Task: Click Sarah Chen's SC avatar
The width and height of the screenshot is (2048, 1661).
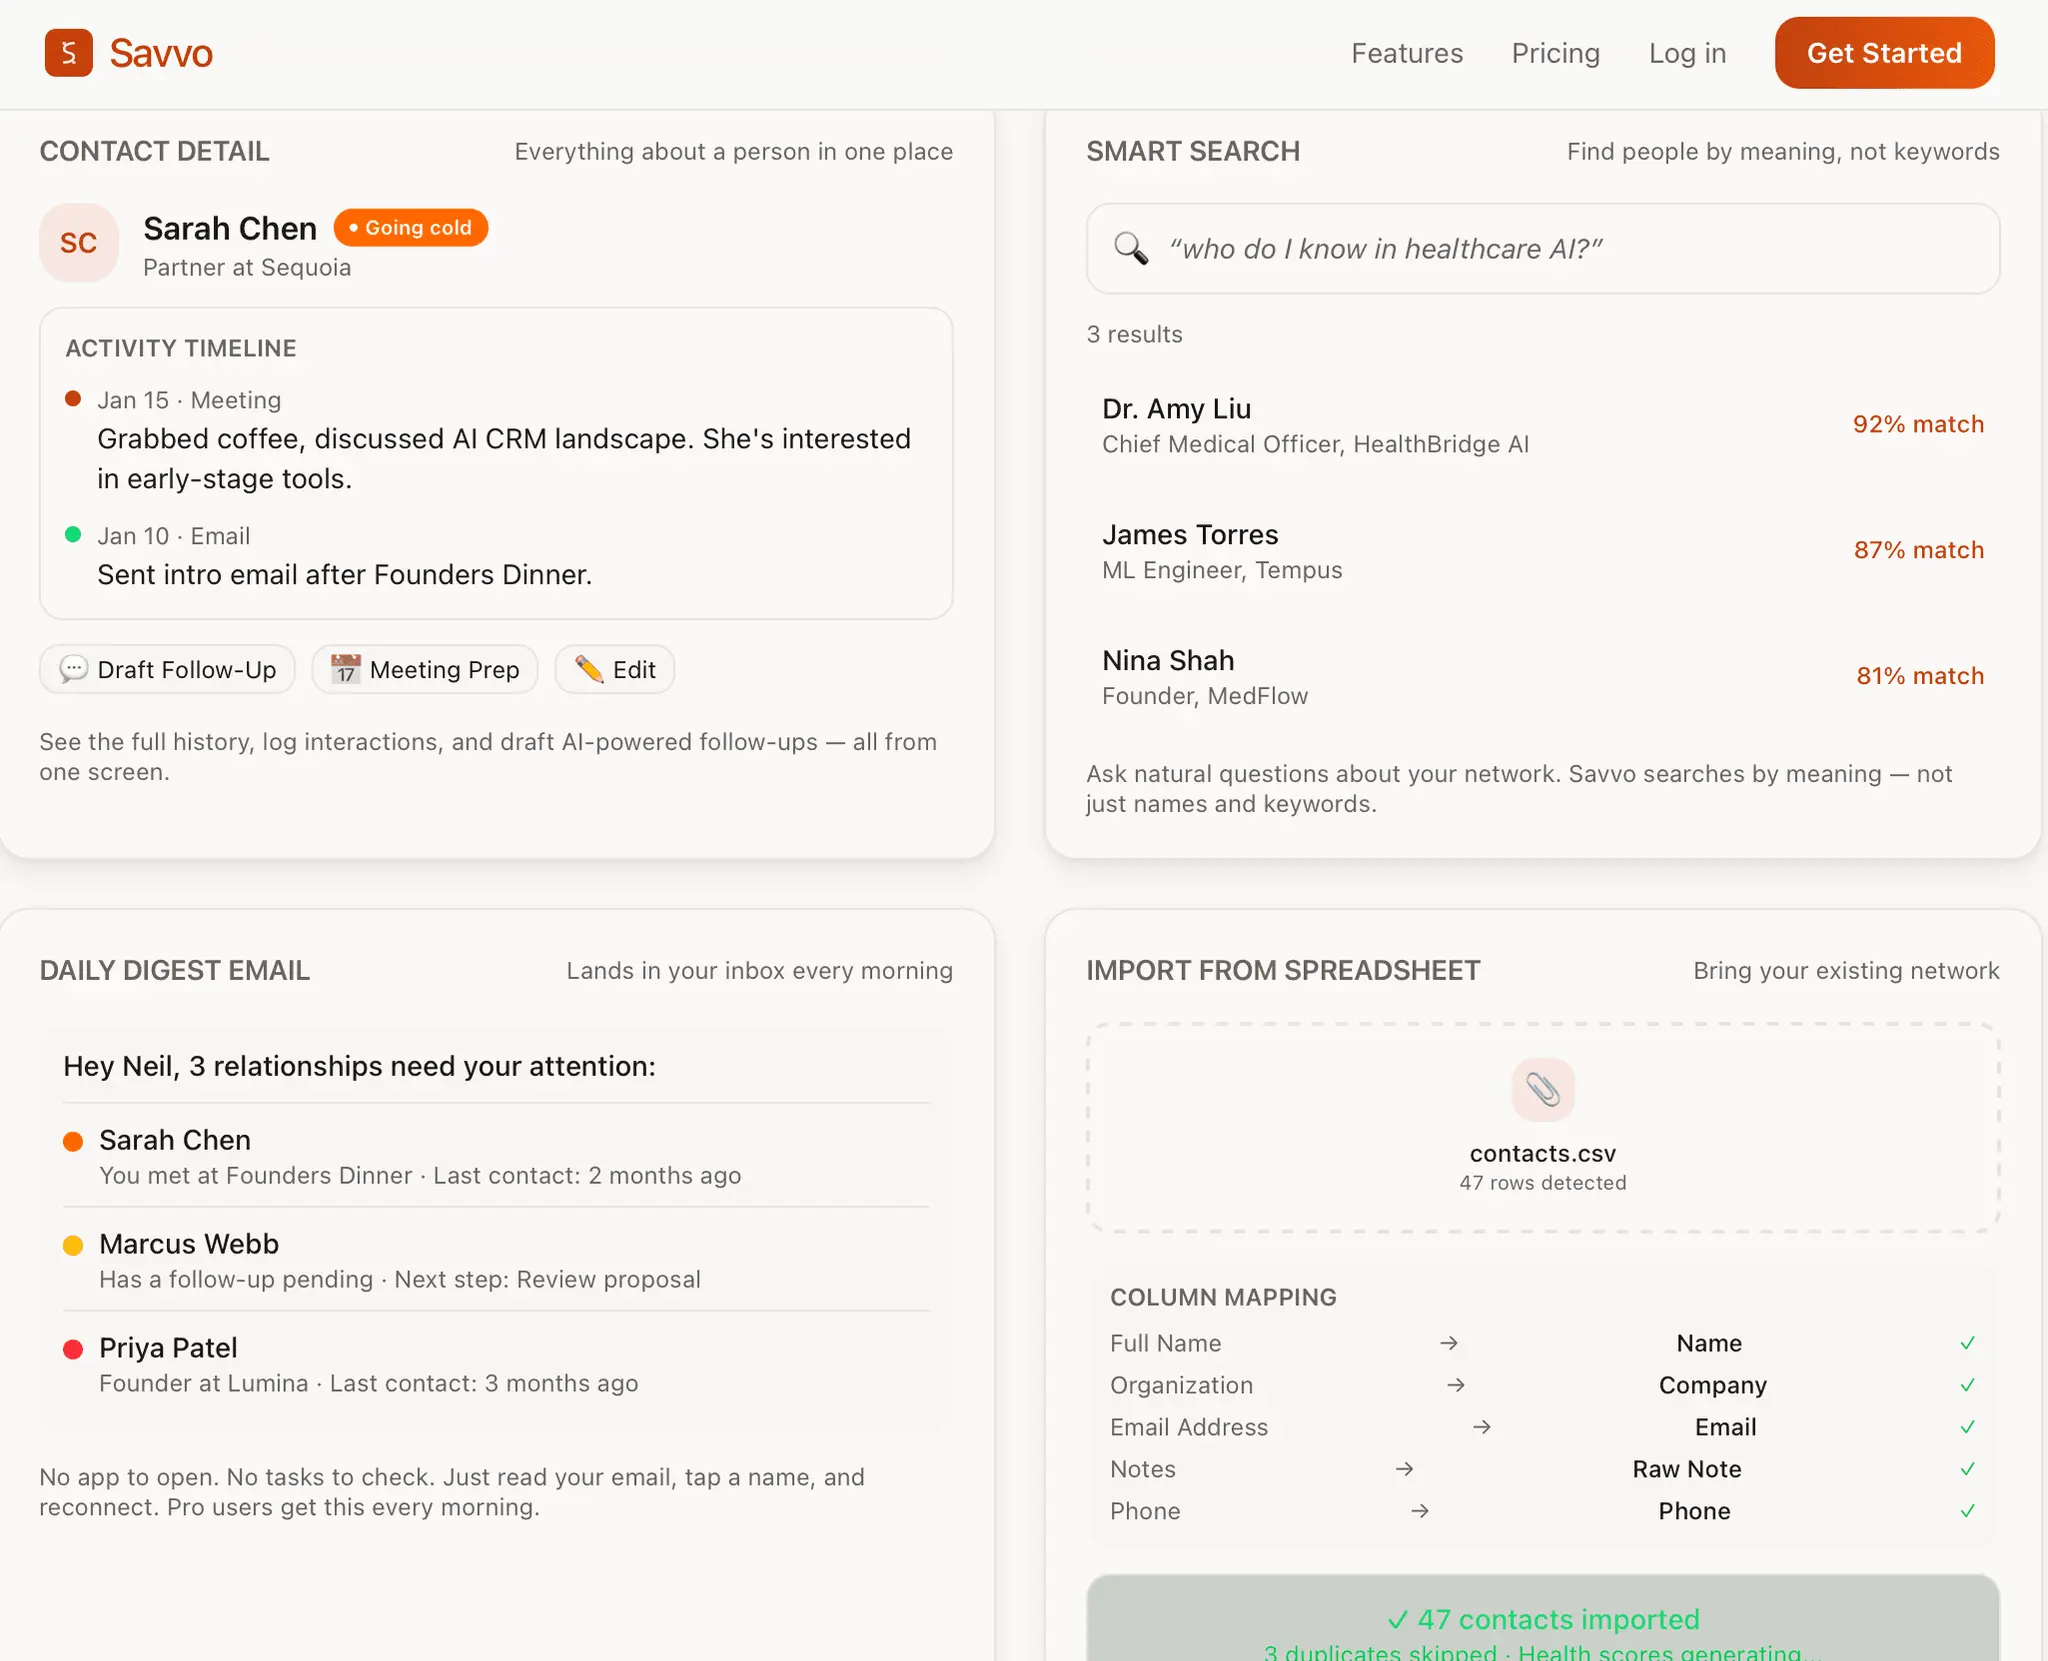Action: (79, 243)
